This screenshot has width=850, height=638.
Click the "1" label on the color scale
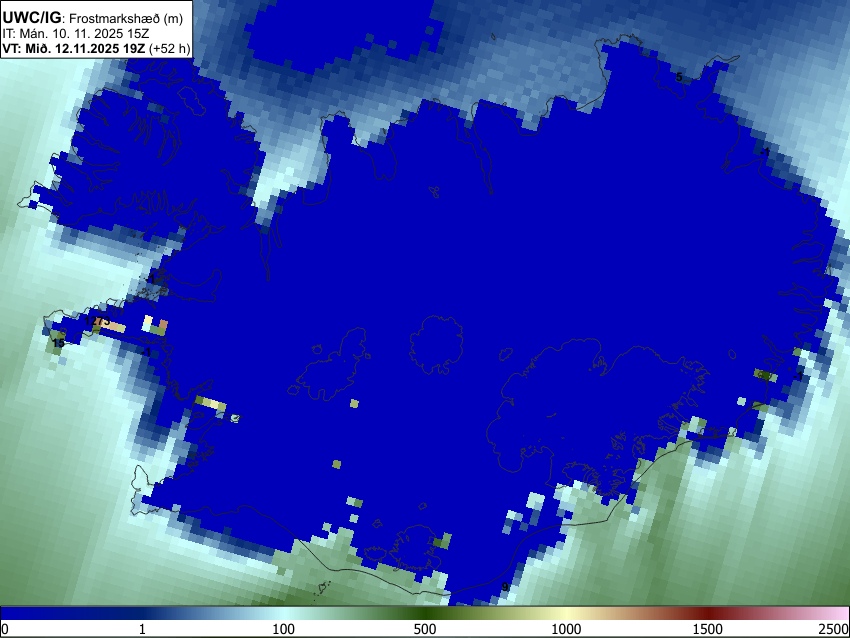click(142, 629)
